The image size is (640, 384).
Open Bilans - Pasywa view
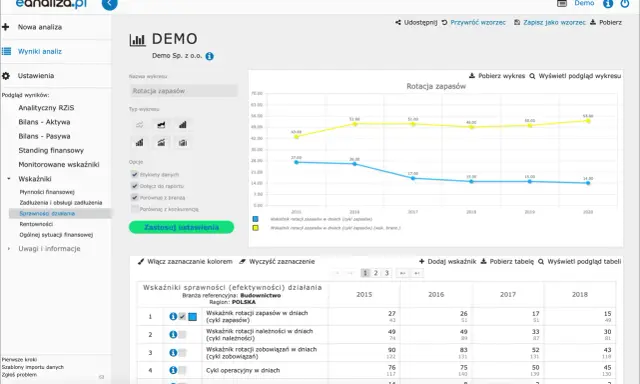pos(44,136)
